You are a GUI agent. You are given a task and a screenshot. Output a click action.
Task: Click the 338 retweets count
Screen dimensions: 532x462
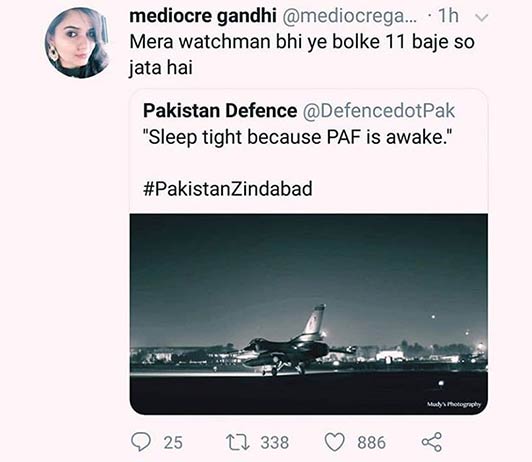click(274, 443)
